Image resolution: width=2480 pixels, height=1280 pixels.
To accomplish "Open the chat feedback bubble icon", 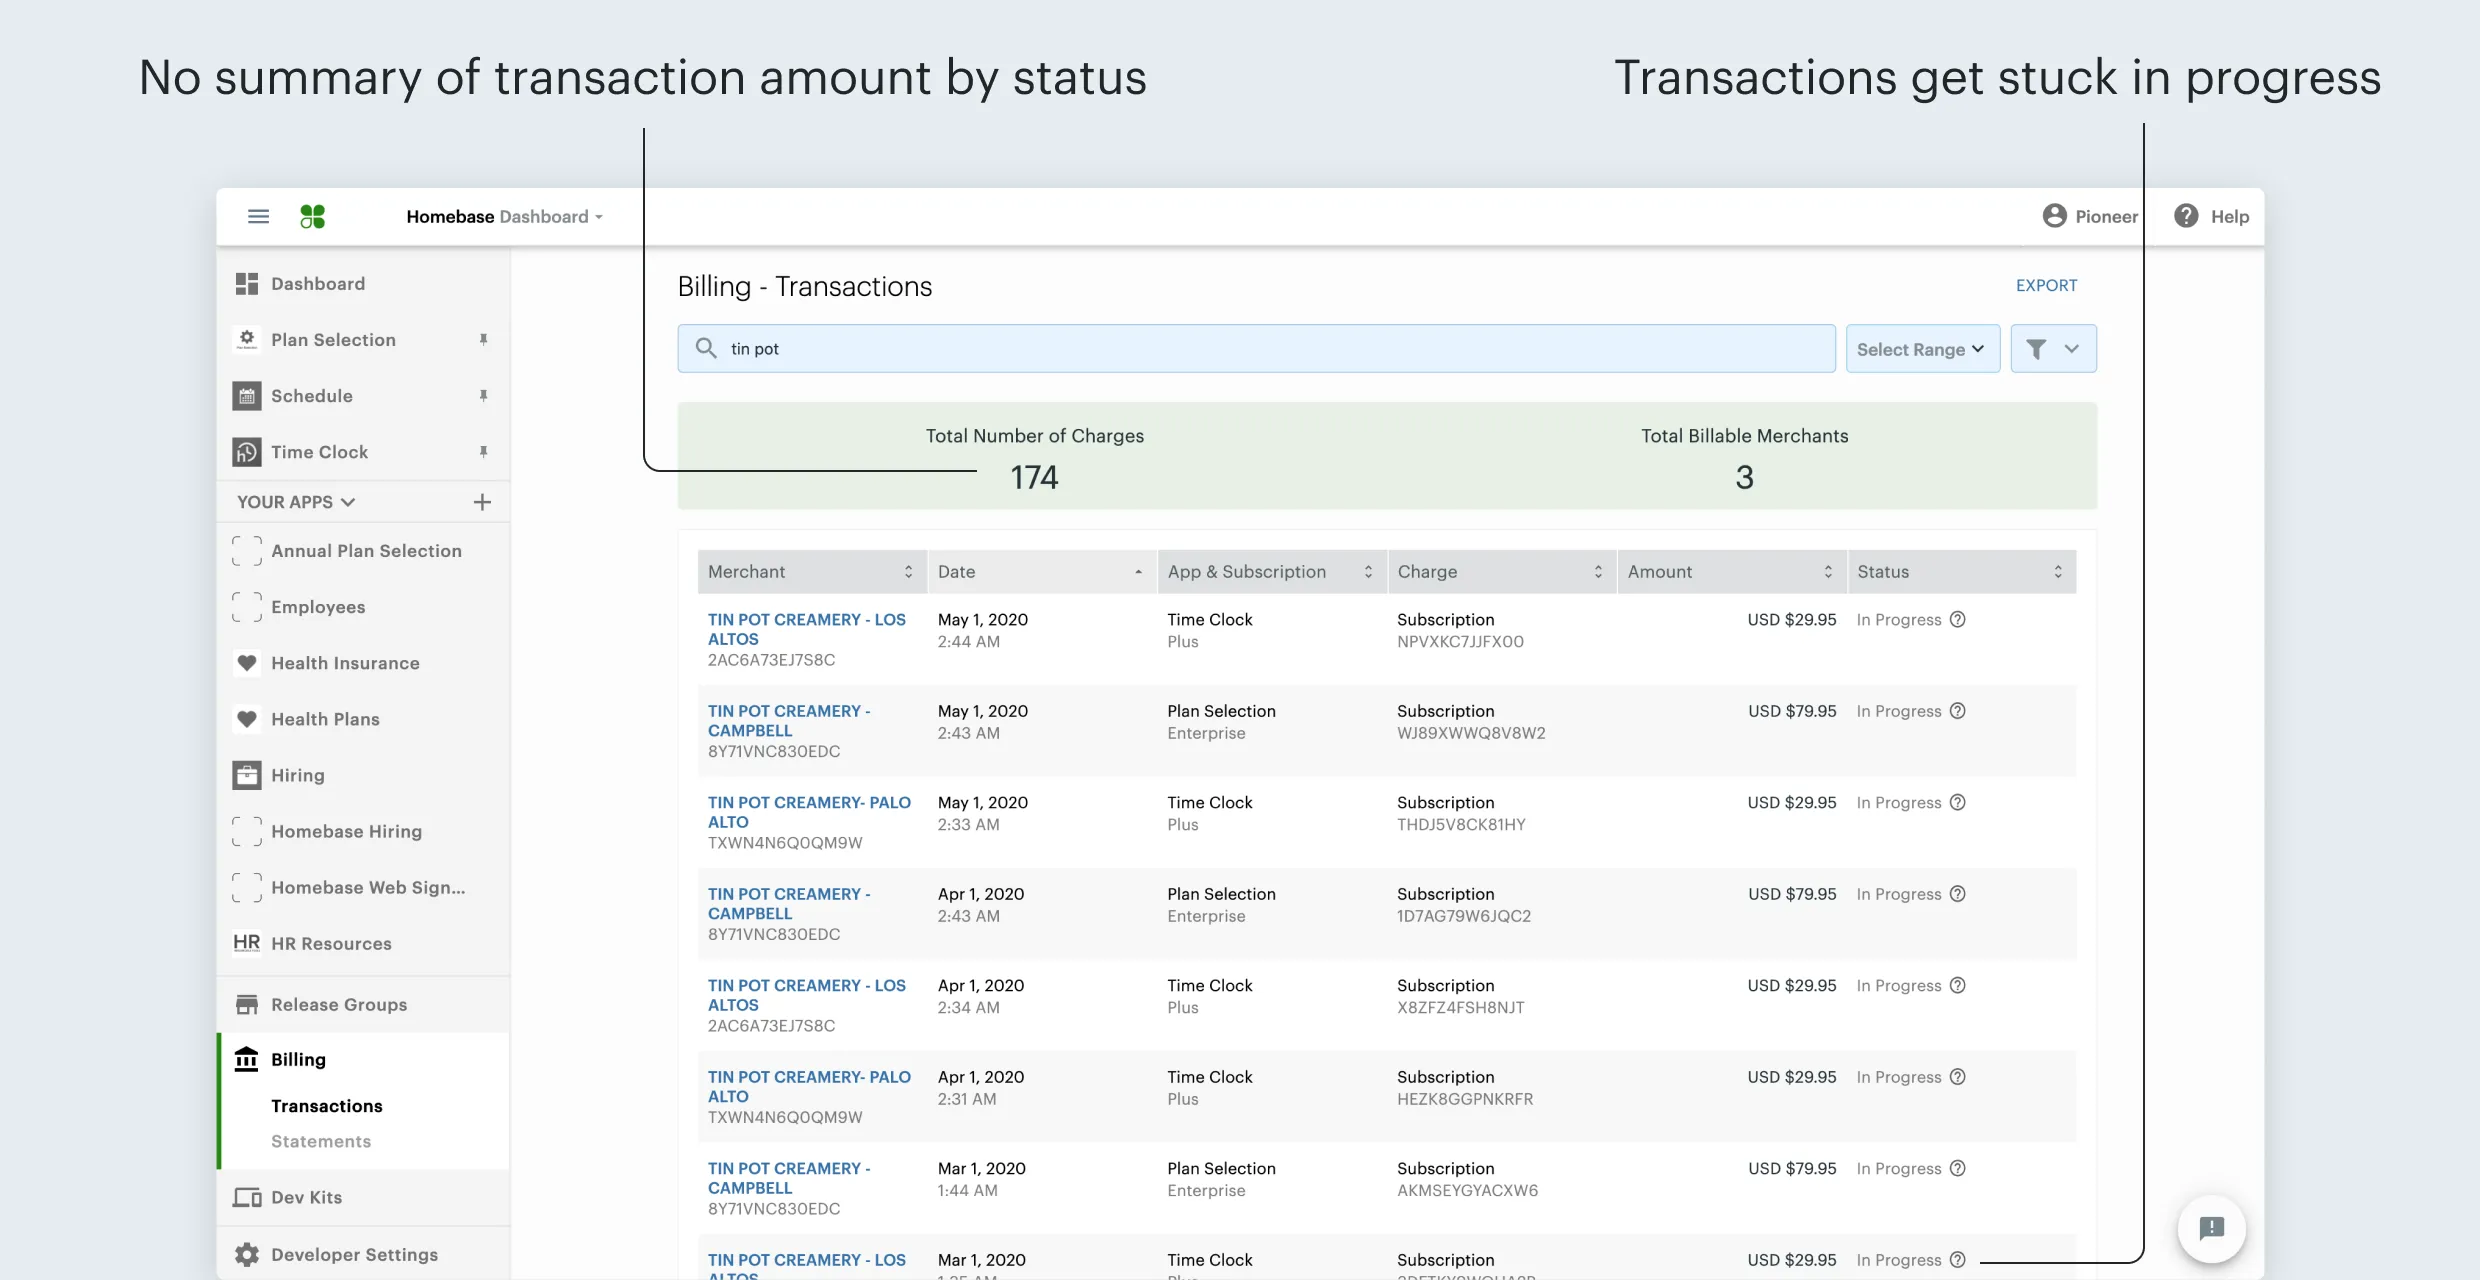I will coord(2211,1228).
